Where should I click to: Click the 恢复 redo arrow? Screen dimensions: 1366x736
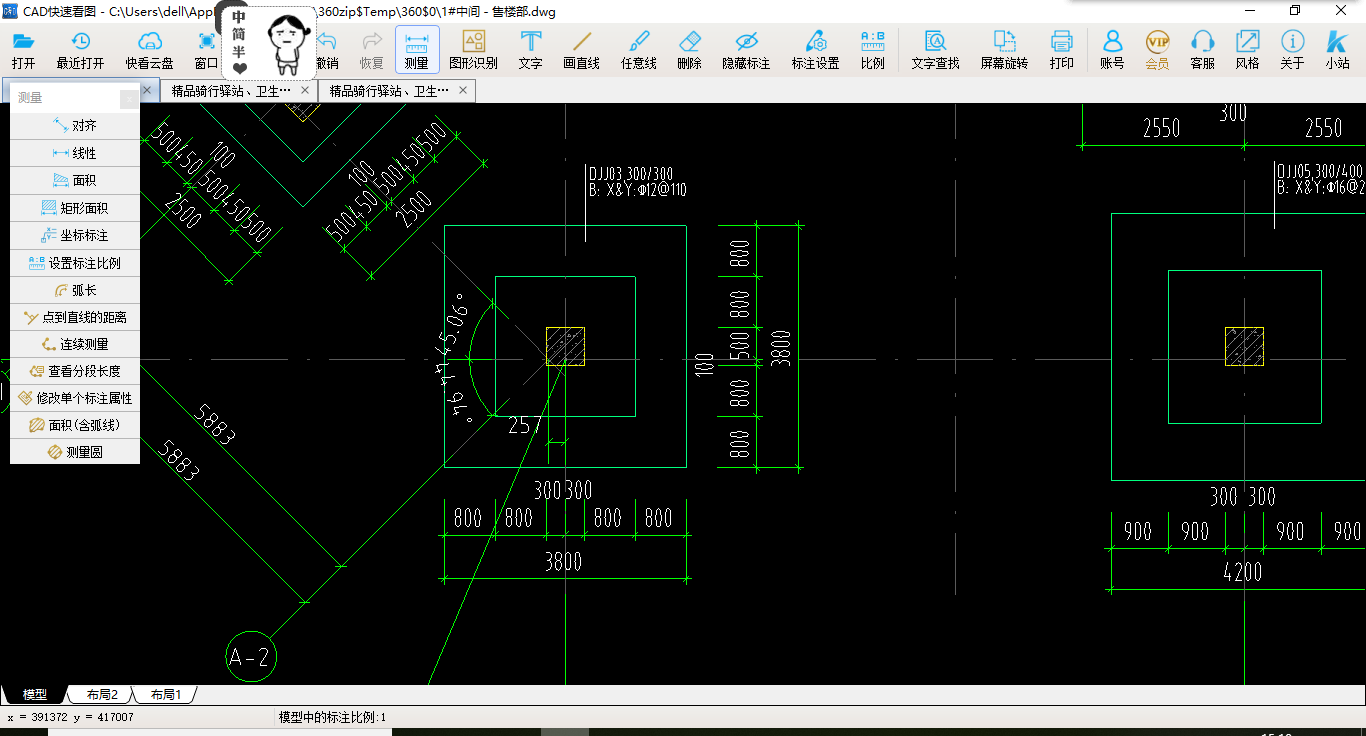(372, 50)
